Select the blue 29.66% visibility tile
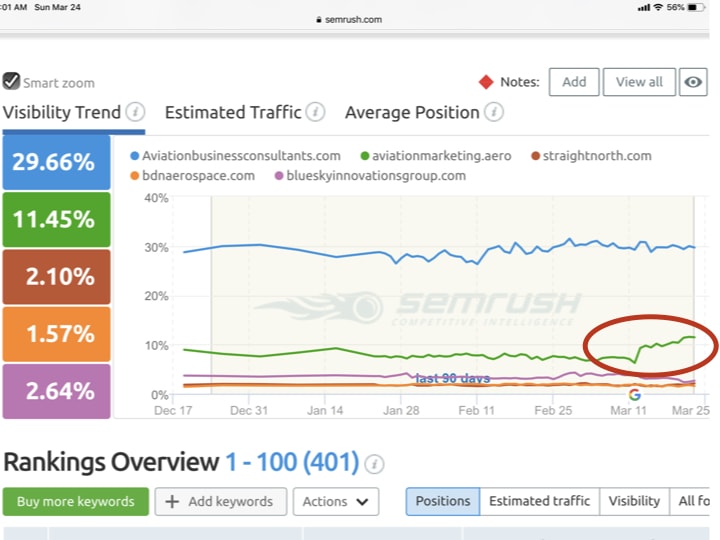The height and width of the screenshot is (540, 720). (x=56, y=162)
